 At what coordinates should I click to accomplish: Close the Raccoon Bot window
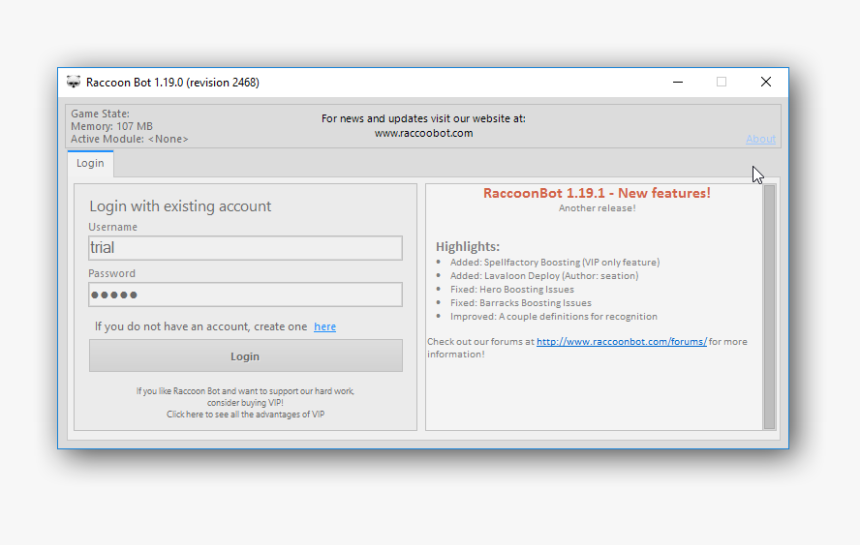[766, 82]
